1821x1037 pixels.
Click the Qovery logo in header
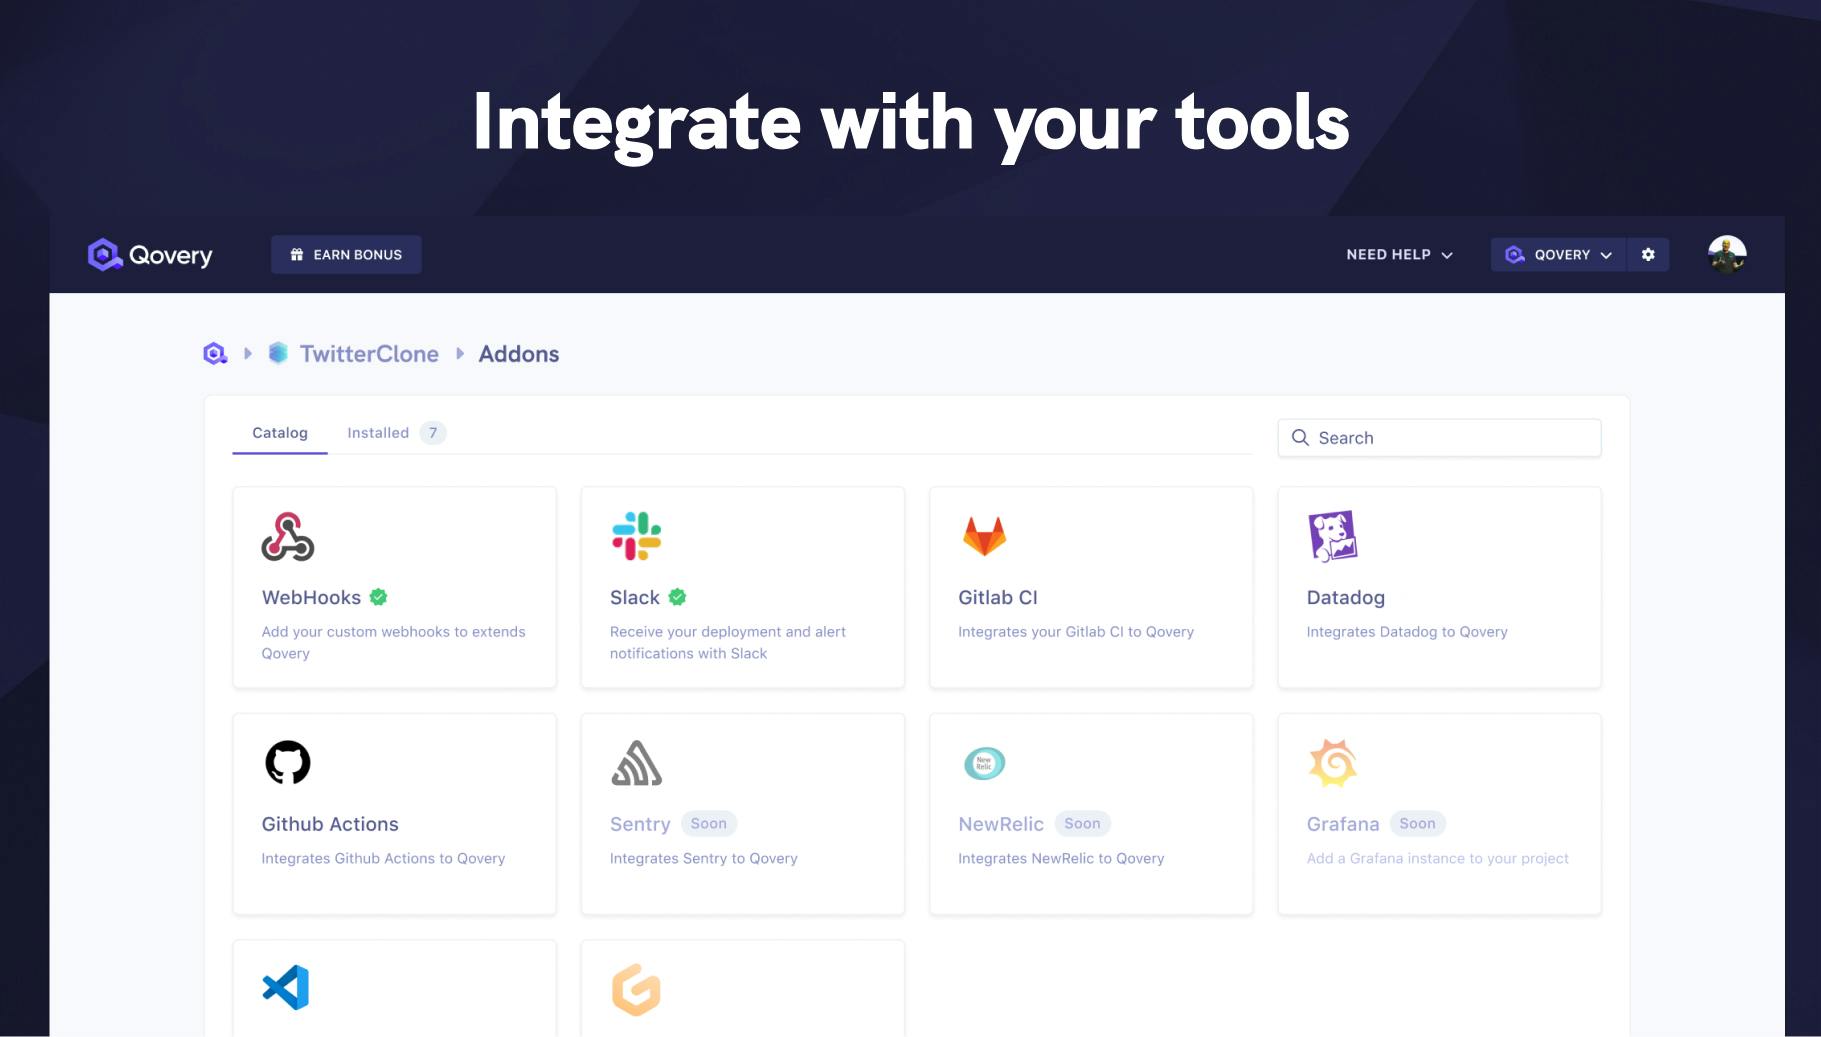150,255
